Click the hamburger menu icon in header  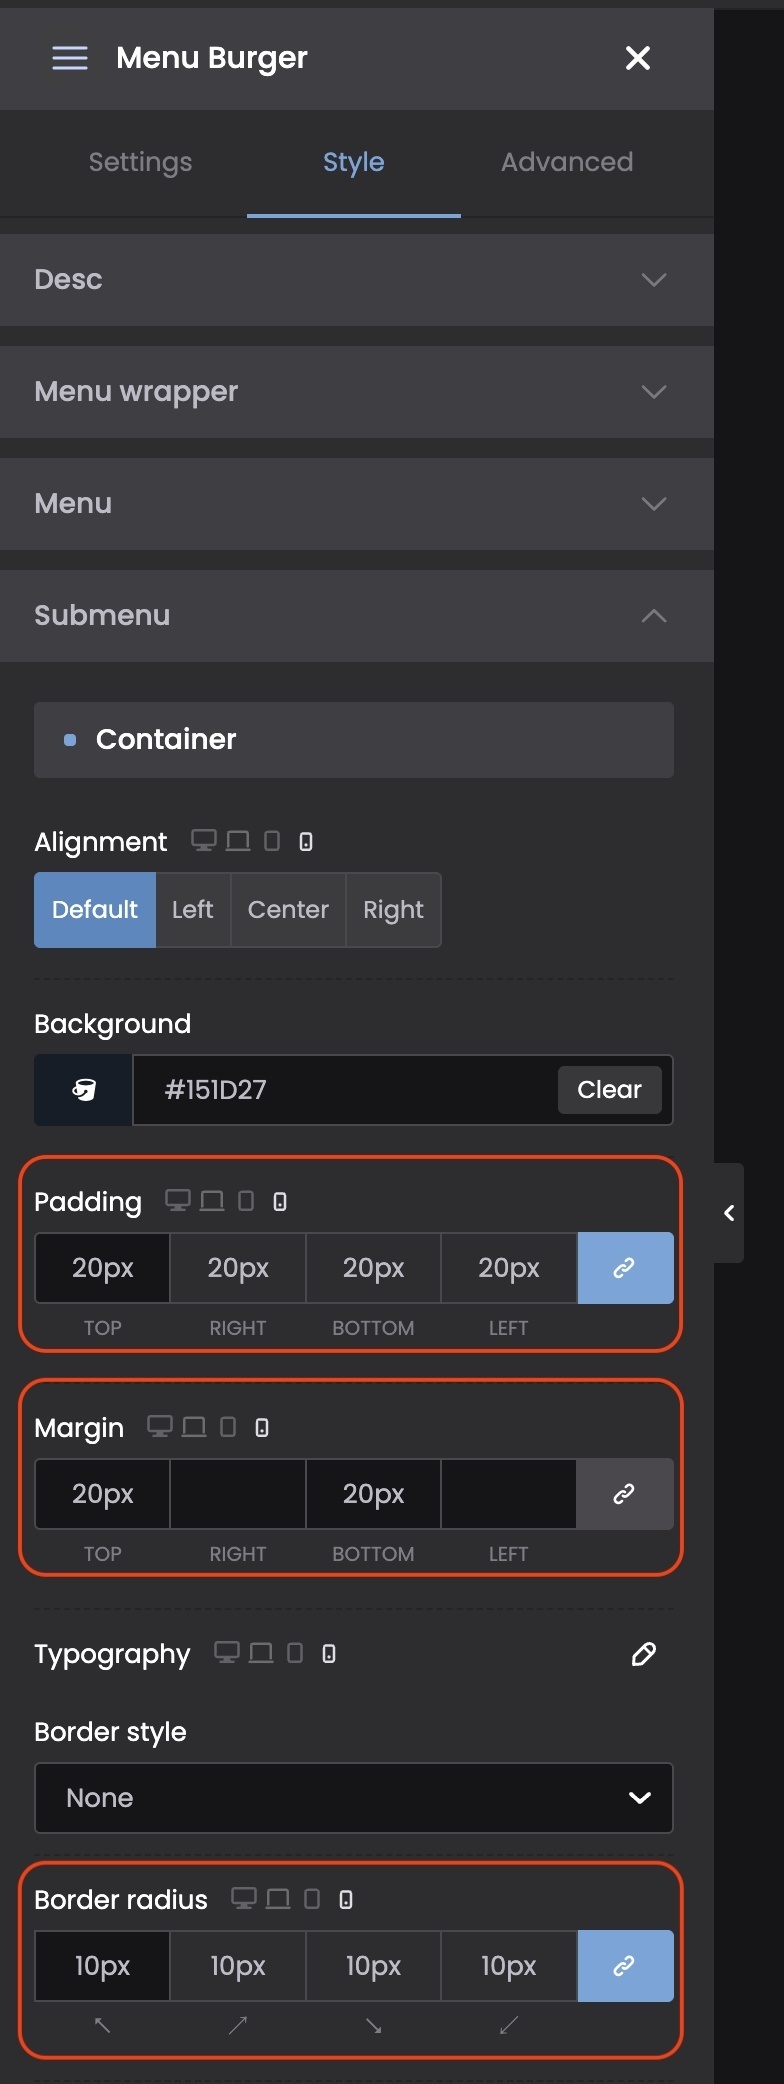pyautogui.click(x=70, y=58)
